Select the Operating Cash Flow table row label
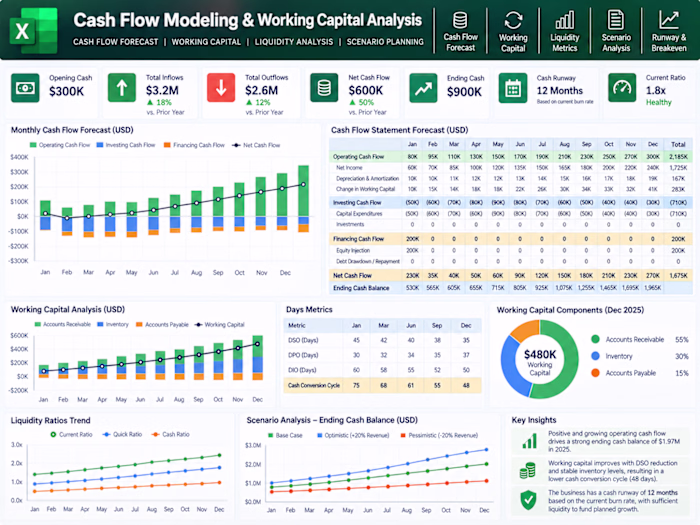Image resolution: width=700 pixels, height=525 pixels. (x=358, y=157)
